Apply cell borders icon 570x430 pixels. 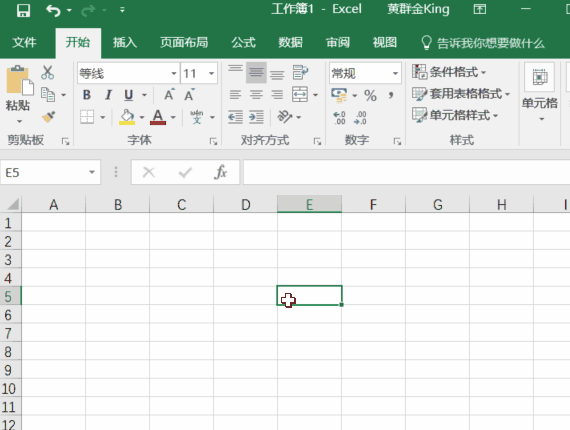(x=87, y=117)
